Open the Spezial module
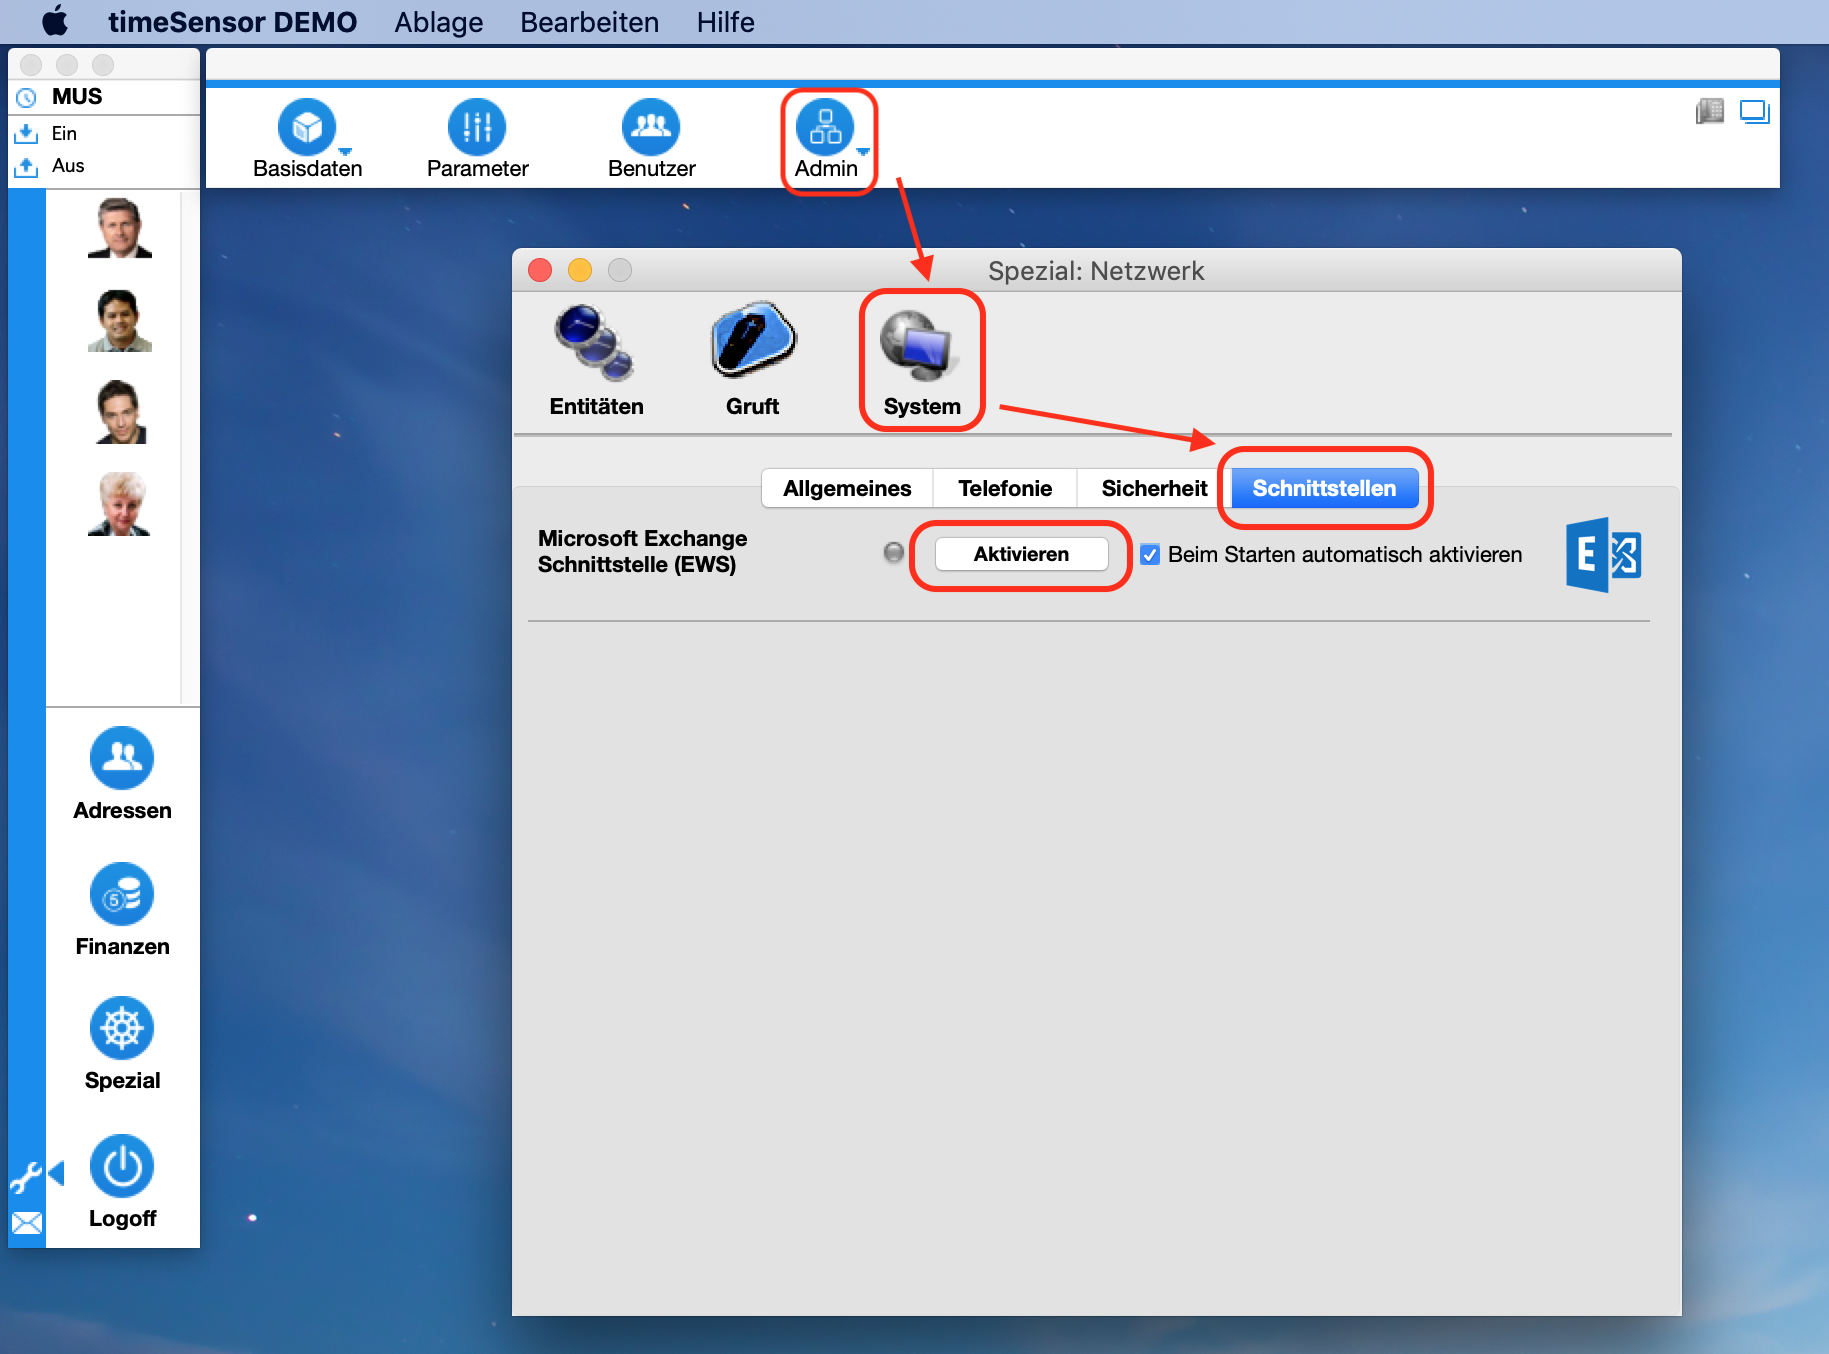1829x1354 pixels. [122, 1027]
